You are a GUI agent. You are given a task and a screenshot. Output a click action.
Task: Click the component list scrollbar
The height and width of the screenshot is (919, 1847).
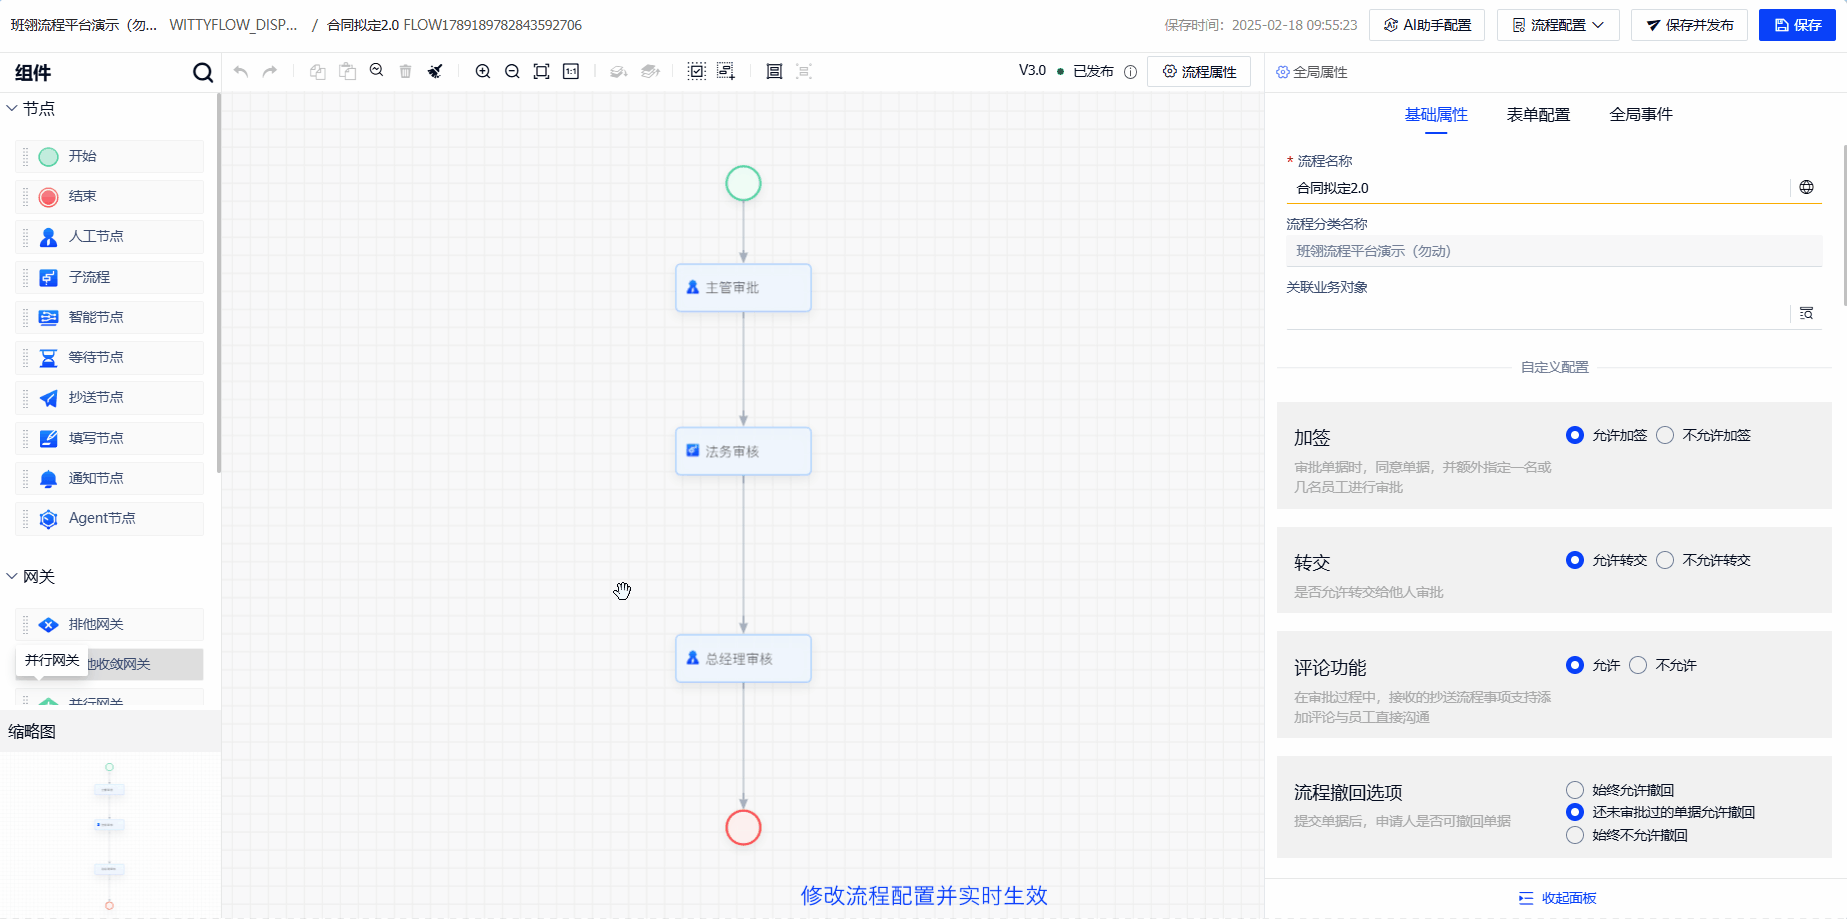218,285
